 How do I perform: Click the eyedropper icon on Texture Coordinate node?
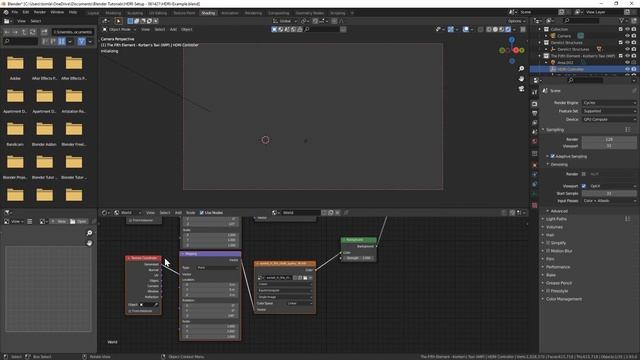pyautogui.click(x=156, y=304)
